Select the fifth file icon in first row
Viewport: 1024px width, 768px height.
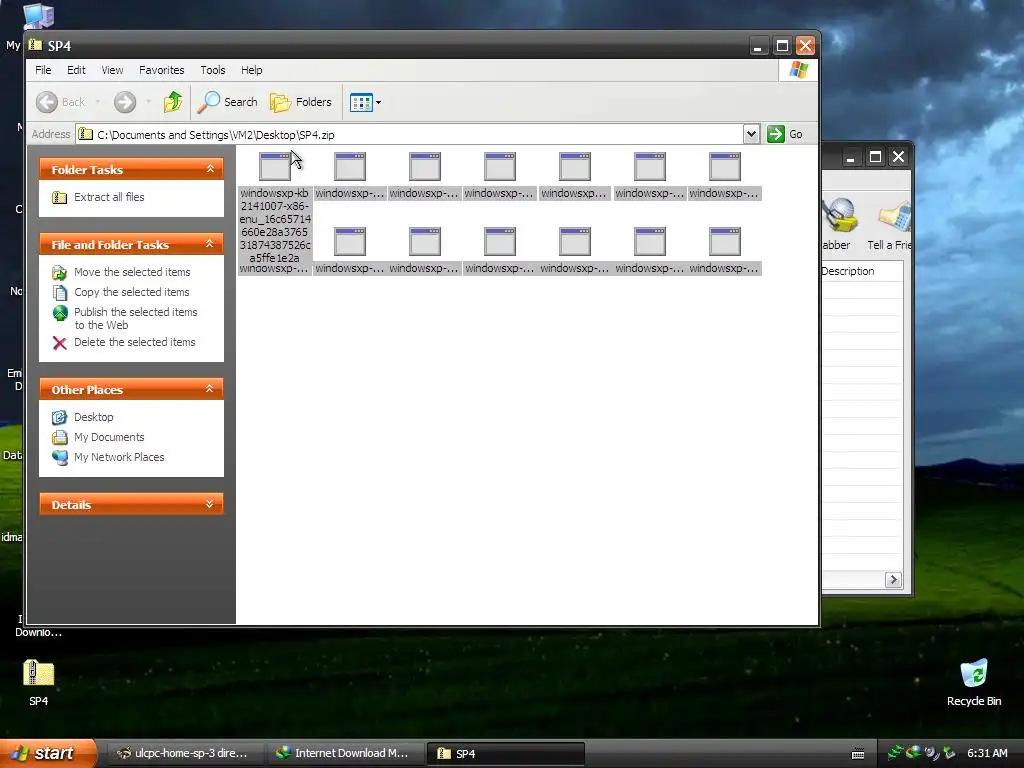575,167
